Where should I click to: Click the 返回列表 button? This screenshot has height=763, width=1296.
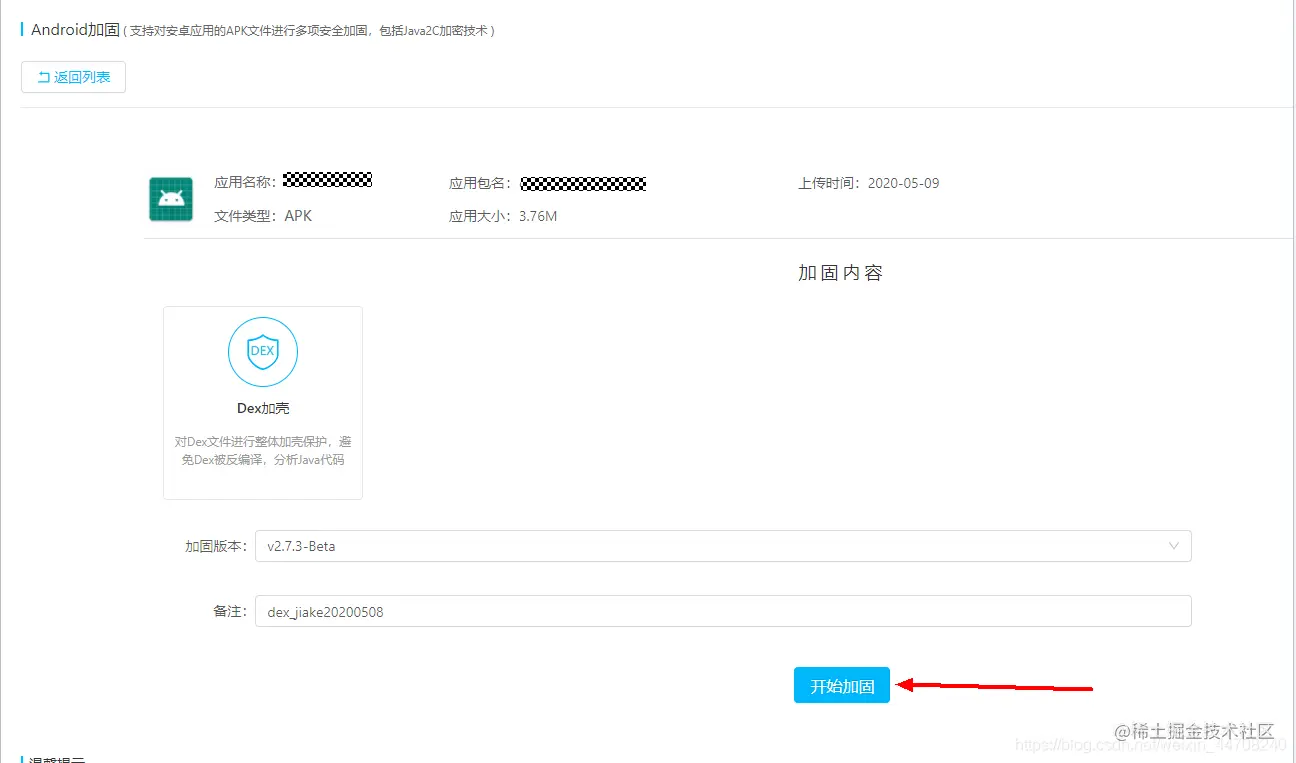(x=73, y=77)
